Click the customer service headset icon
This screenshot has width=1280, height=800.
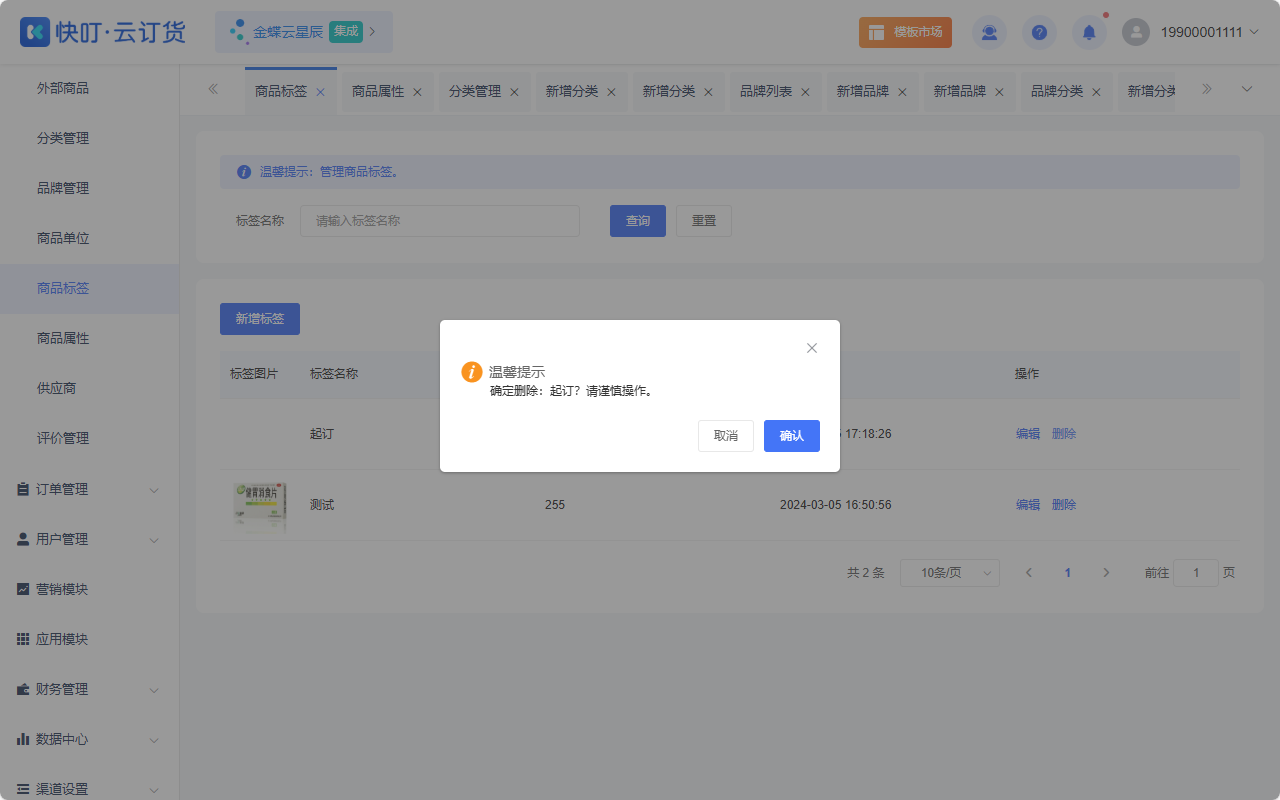989,32
